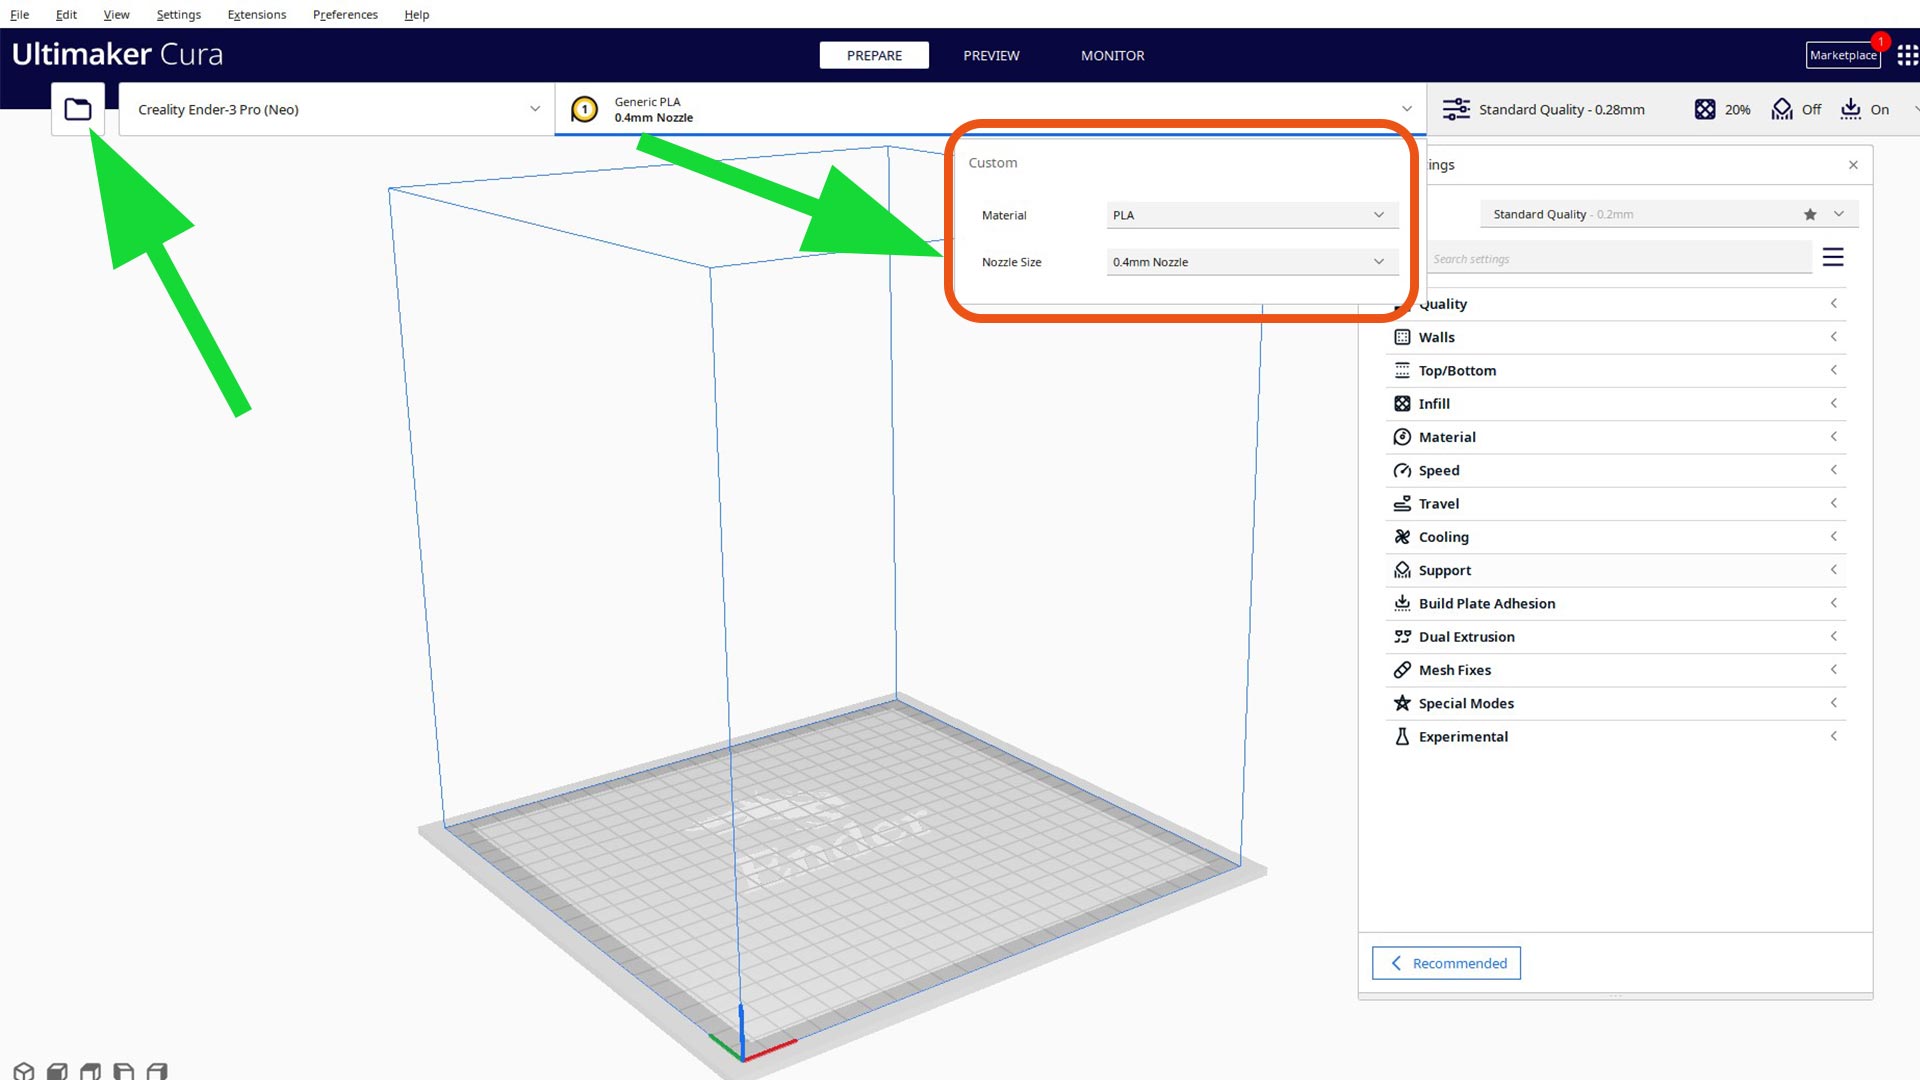Image resolution: width=1920 pixels, height=1080 pixels.
Task: Switch to right side view cube icon
Action: pos(157,1071)
